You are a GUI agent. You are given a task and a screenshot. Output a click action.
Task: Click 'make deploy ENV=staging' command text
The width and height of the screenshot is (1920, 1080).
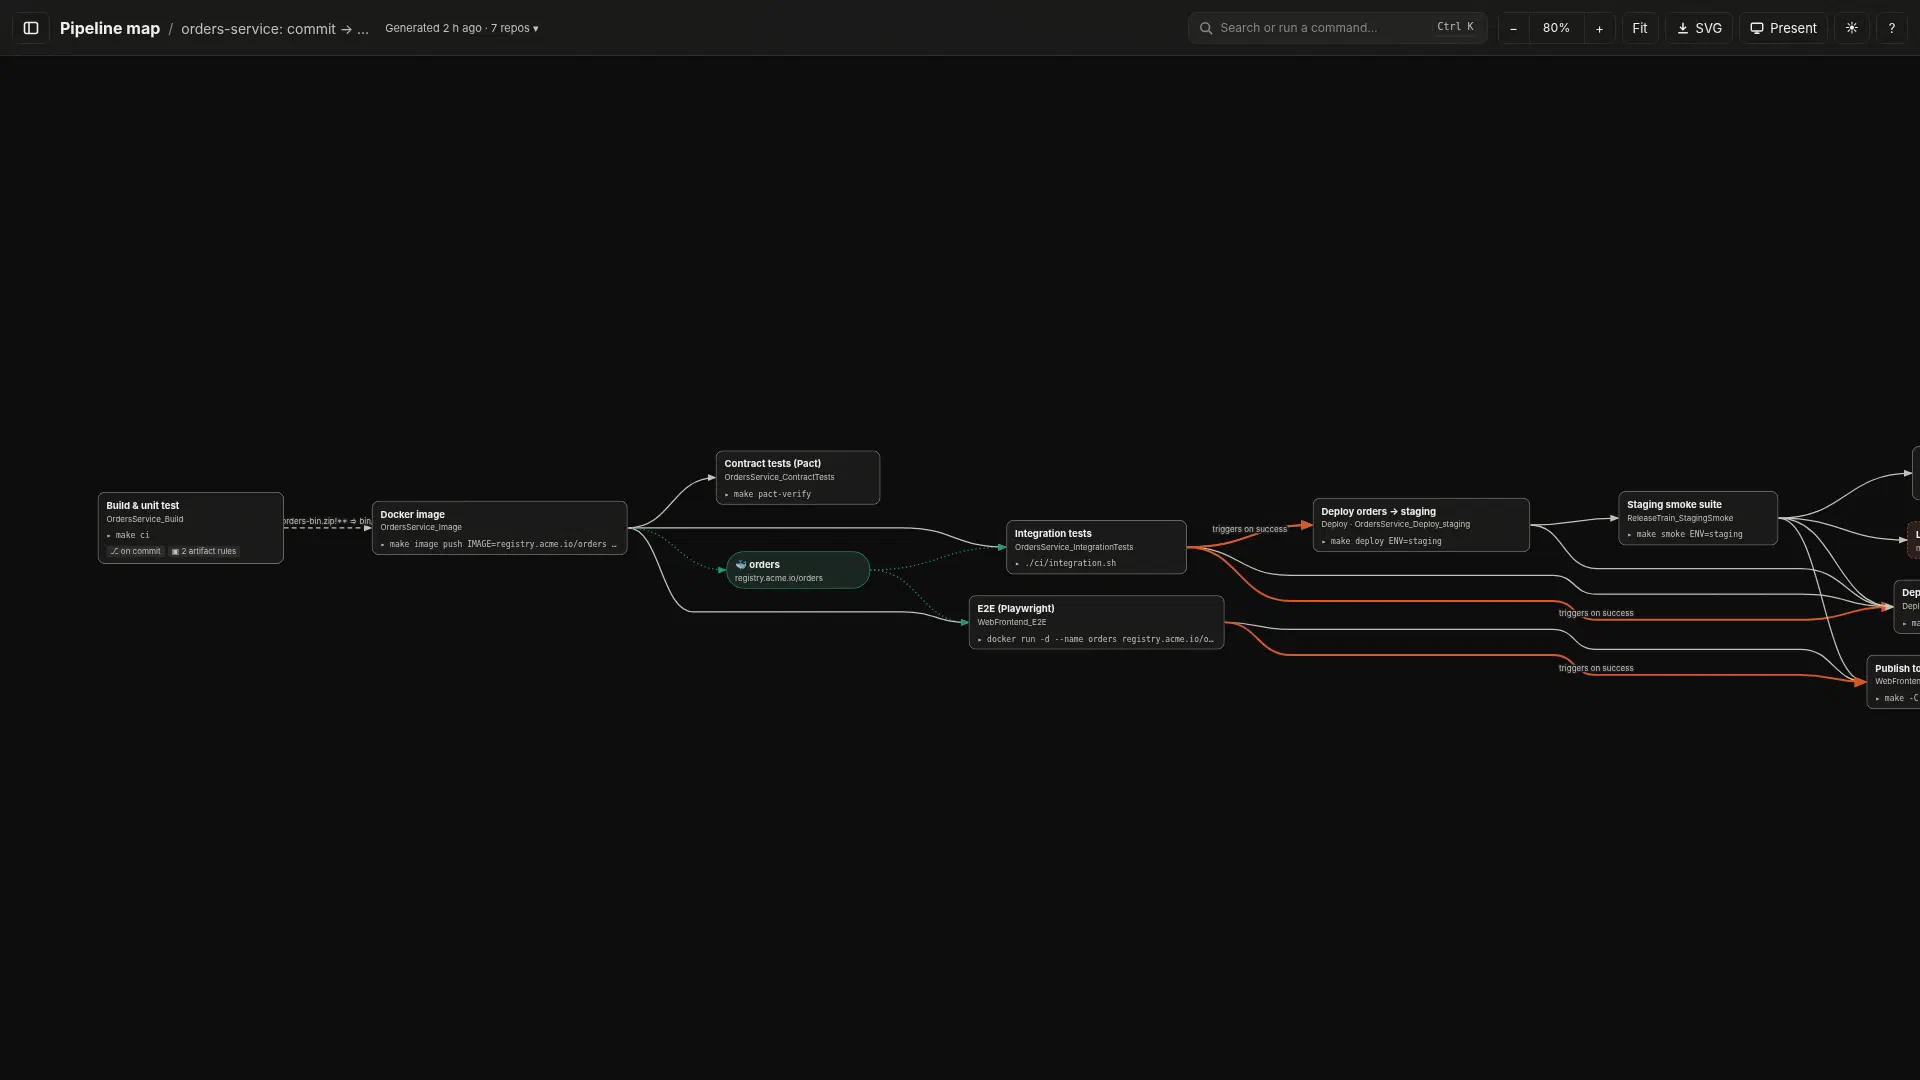[1386, 541]
